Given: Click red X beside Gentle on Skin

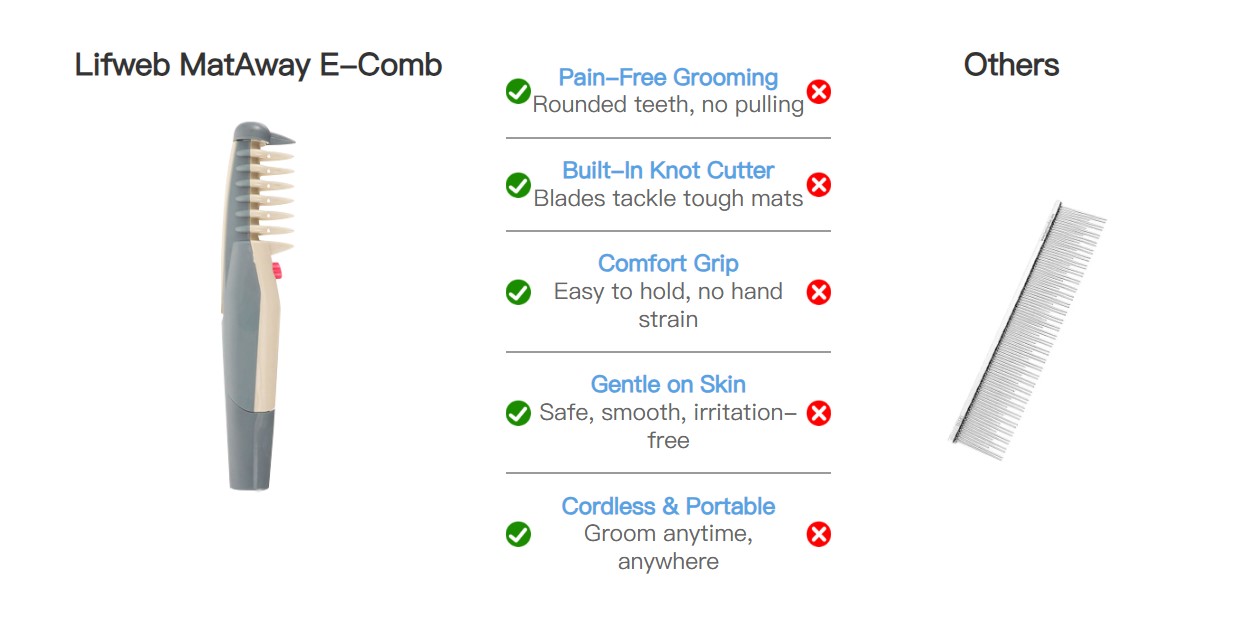Looking at the screenshot, I should click(819, 413).
